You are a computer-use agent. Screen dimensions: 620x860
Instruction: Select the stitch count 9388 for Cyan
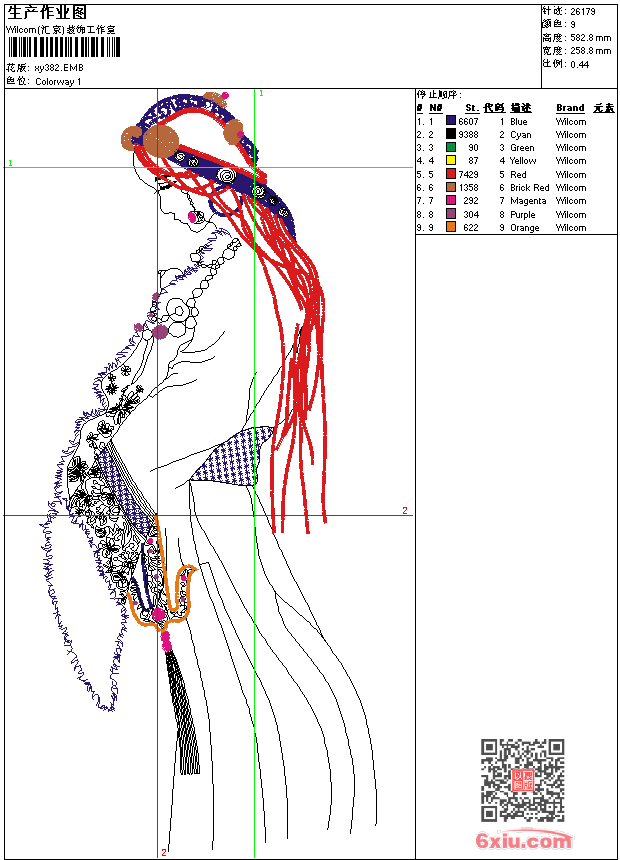469,135
